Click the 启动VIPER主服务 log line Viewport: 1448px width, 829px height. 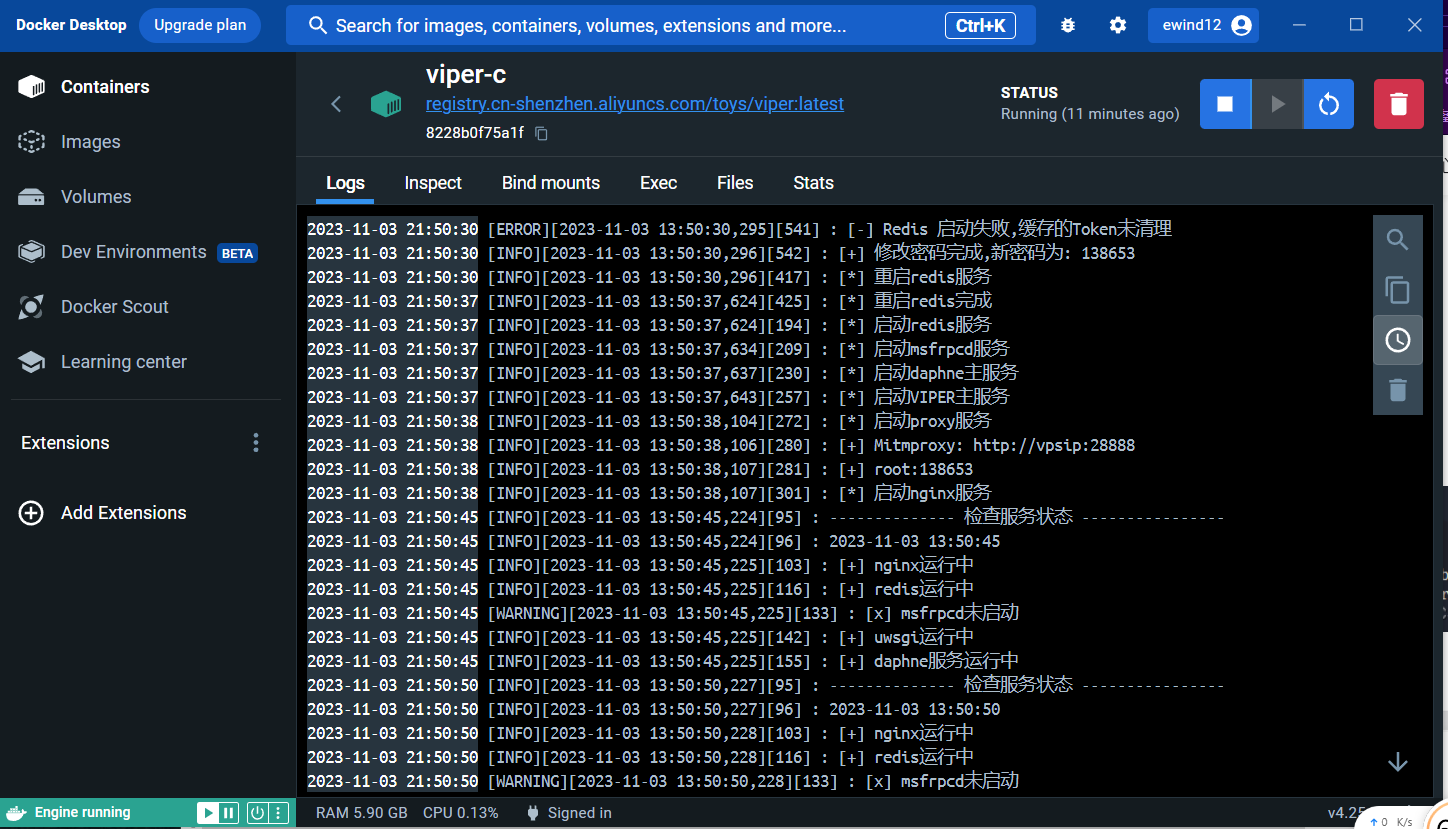[x=658, y=397]
